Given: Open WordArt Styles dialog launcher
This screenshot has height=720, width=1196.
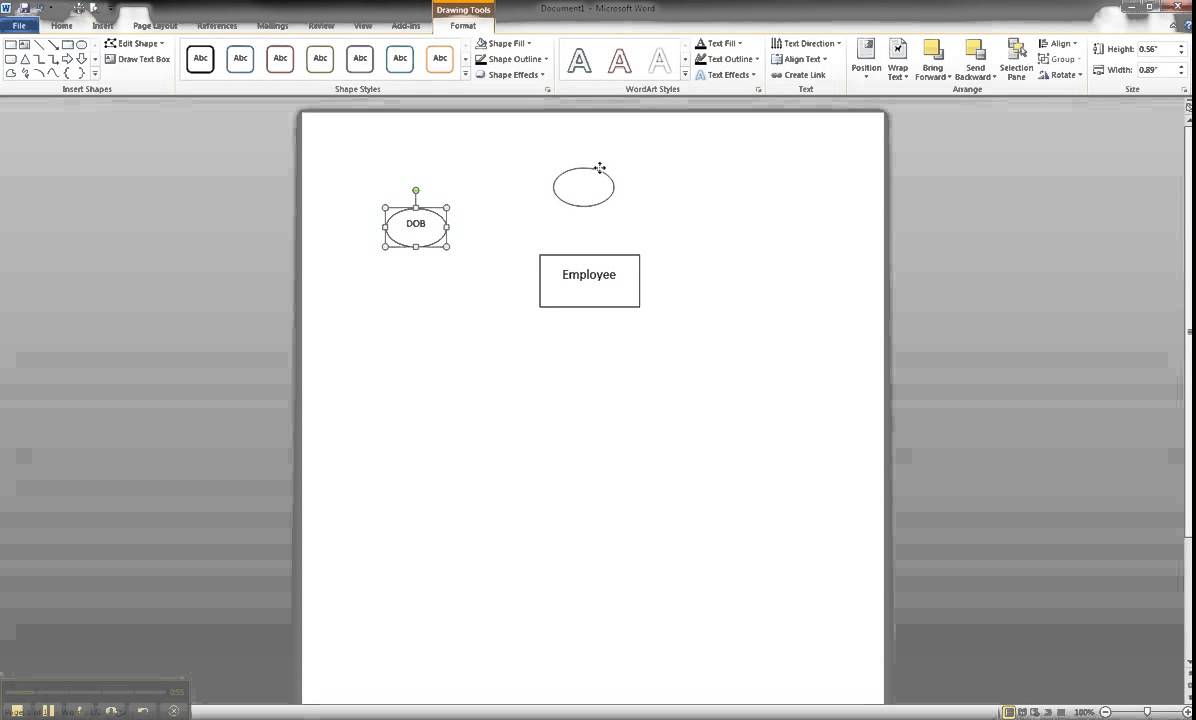Looking at the screenshot, I should tap(758, 89).
